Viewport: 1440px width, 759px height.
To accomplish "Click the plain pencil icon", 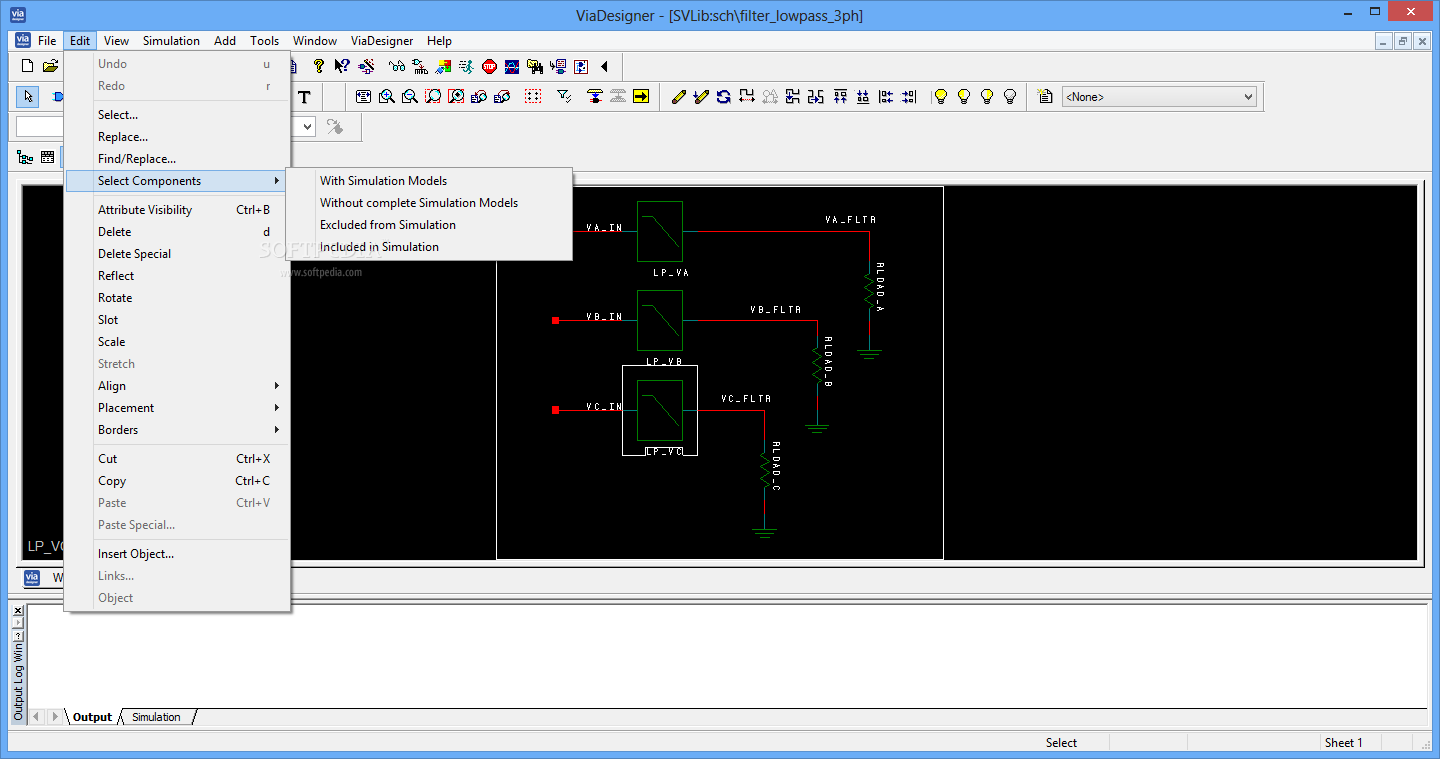I will pos(678,97).
